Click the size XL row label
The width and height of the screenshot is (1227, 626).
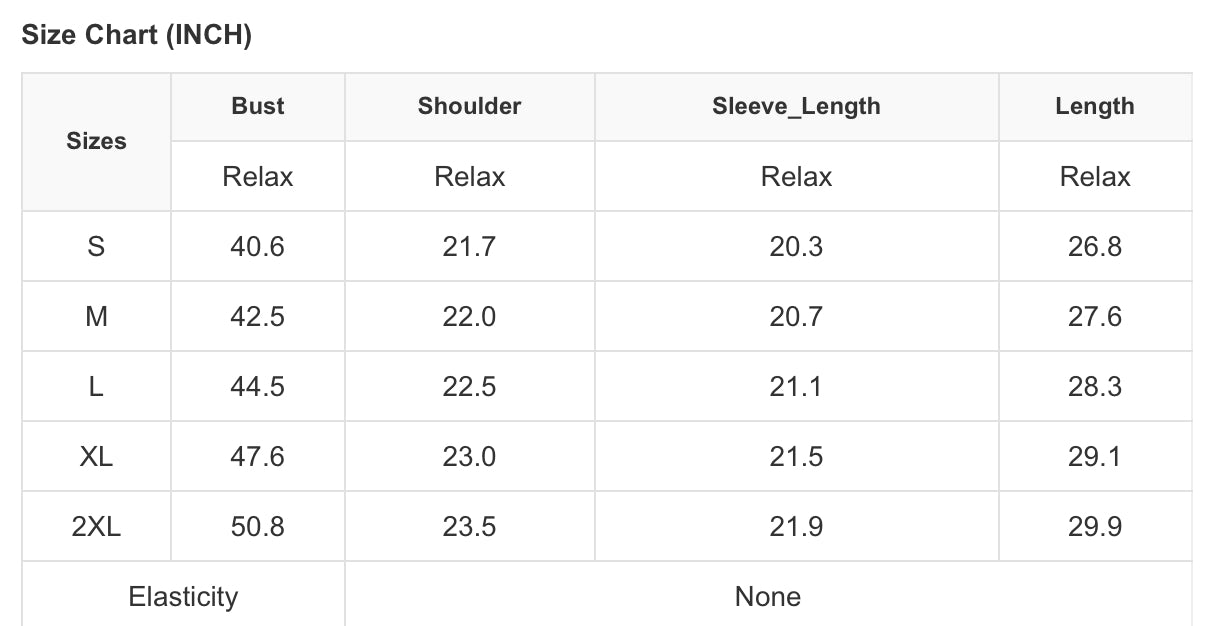pyautogui.click(x=96, y=457)
